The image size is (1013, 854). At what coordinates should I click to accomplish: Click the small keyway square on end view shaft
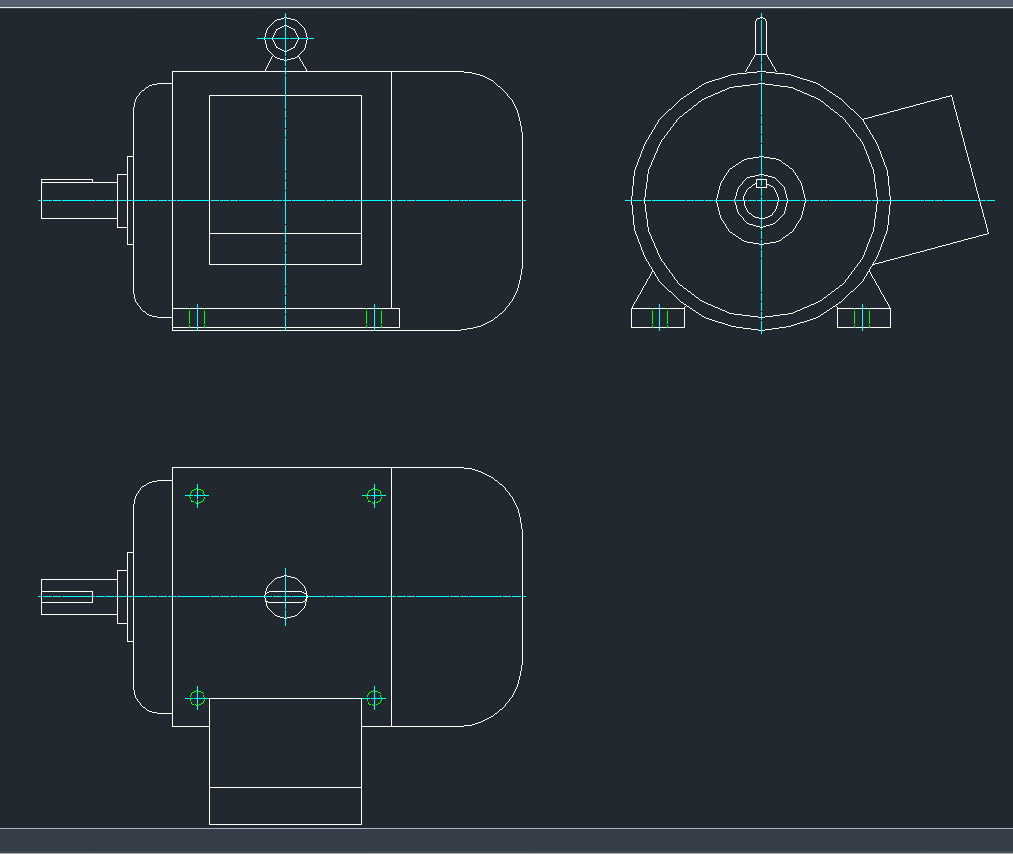point(761,184)
